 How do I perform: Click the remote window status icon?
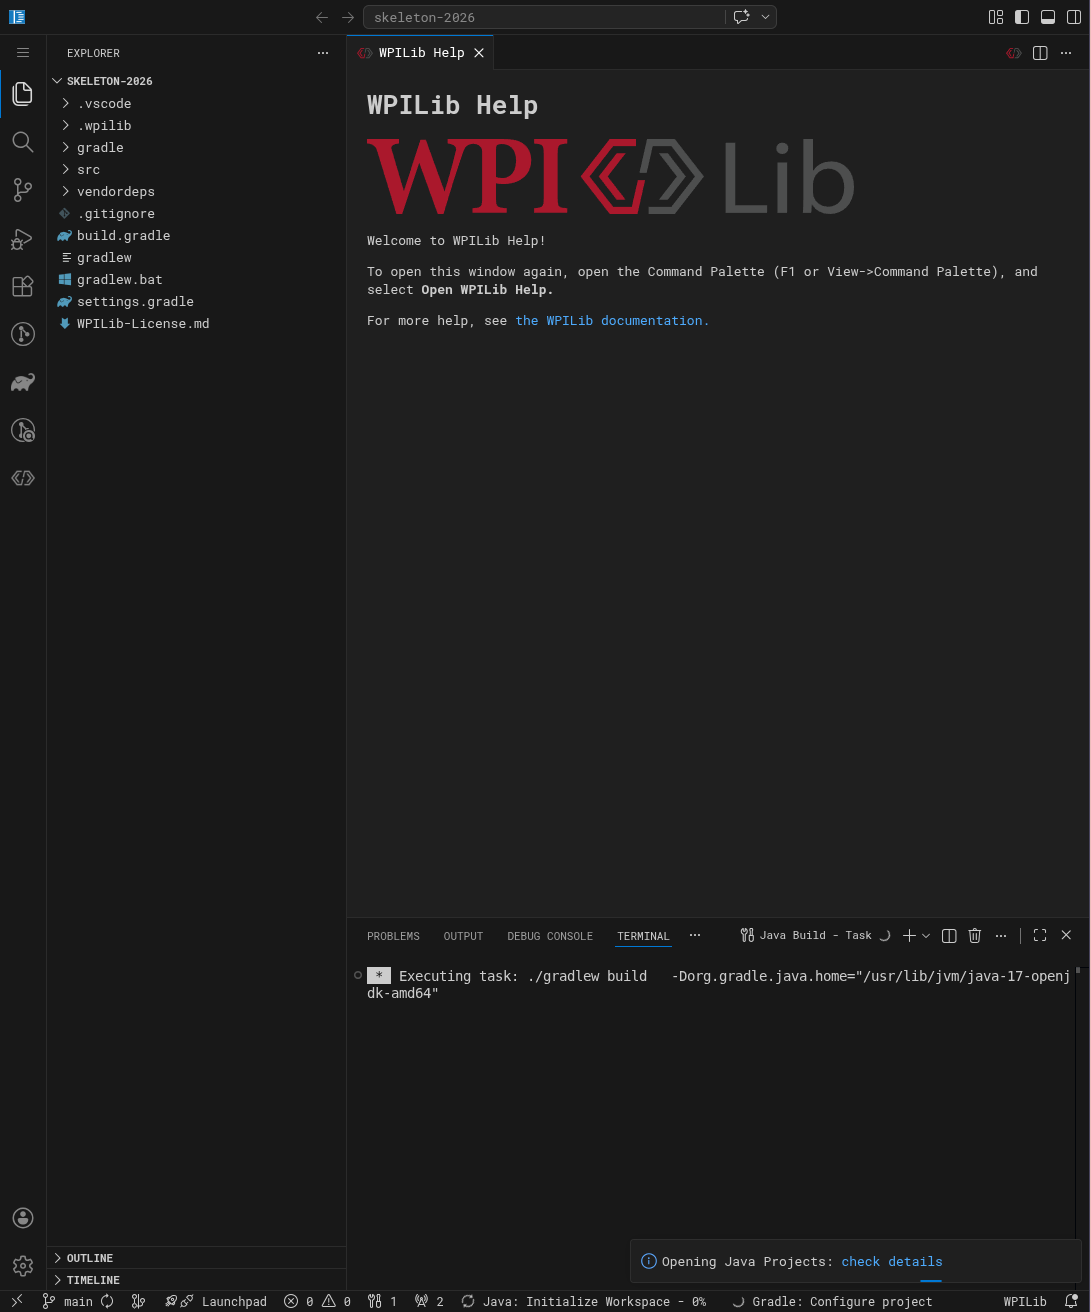tap(17, 1301)
